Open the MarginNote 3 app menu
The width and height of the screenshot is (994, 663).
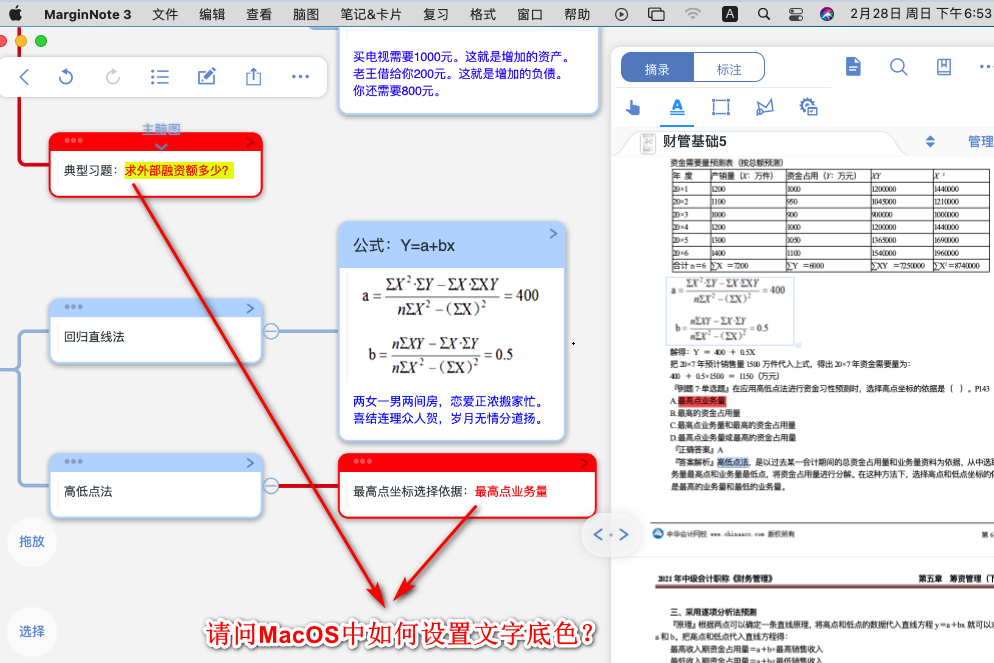coord(87,14)
